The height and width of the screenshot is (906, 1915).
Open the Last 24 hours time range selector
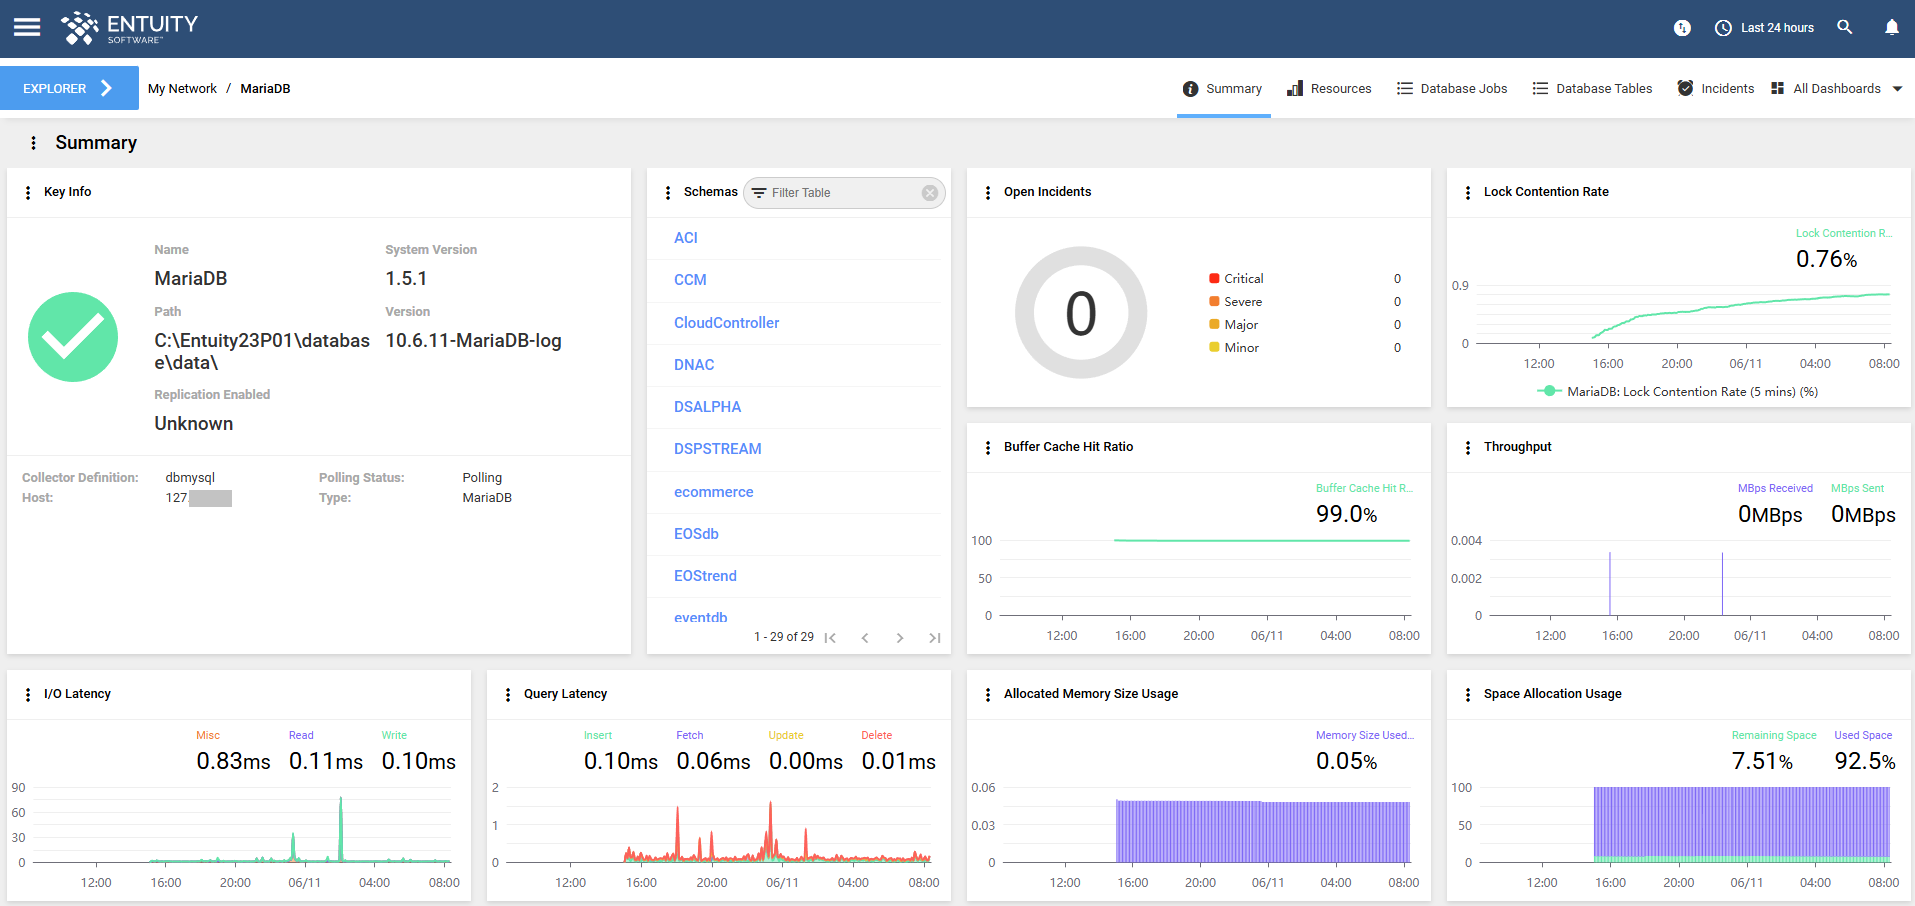coord(1765,28)
